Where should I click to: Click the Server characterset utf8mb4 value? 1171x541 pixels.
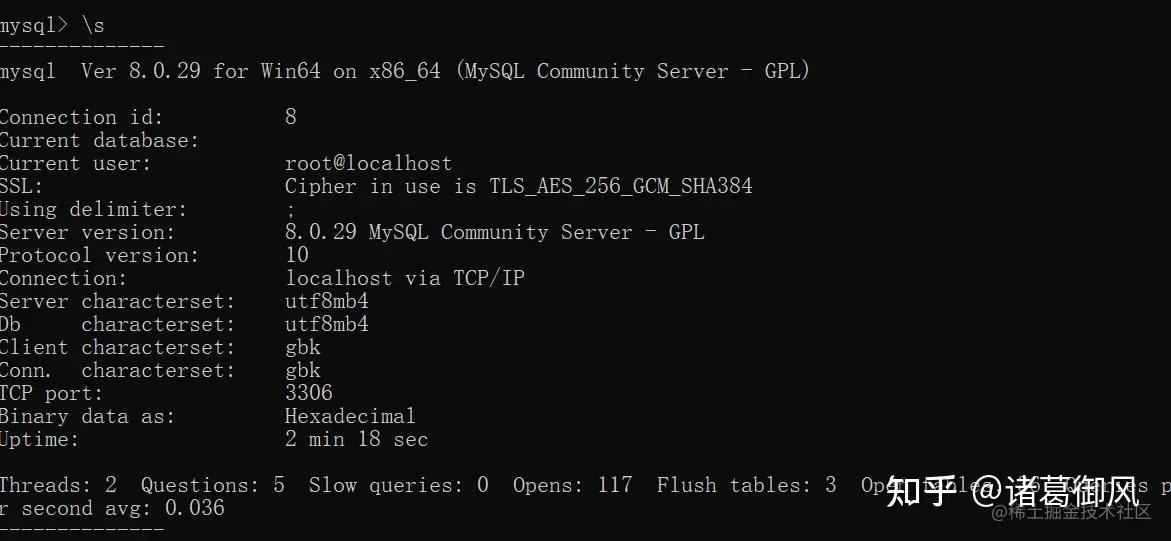coord(327,301)
